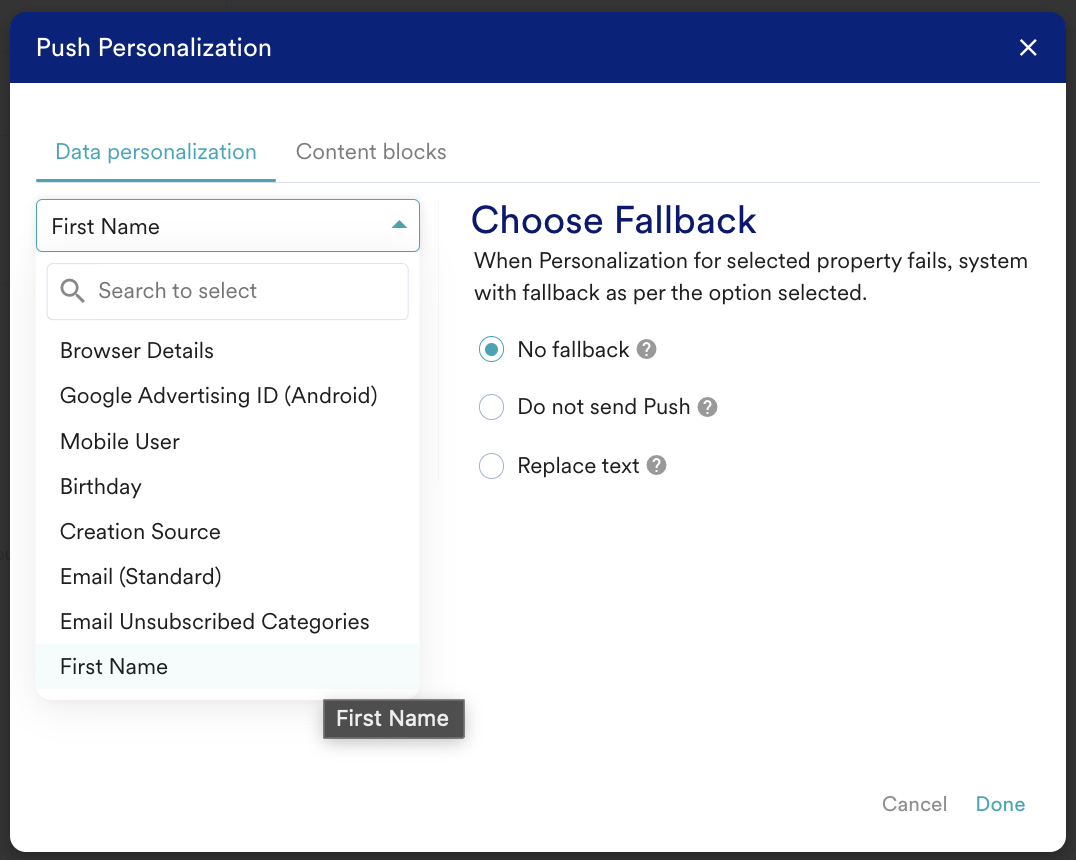Select Birthday from the property list
Image resolution: width=1076 pixels, height=860 pixels.
(227, 487)
